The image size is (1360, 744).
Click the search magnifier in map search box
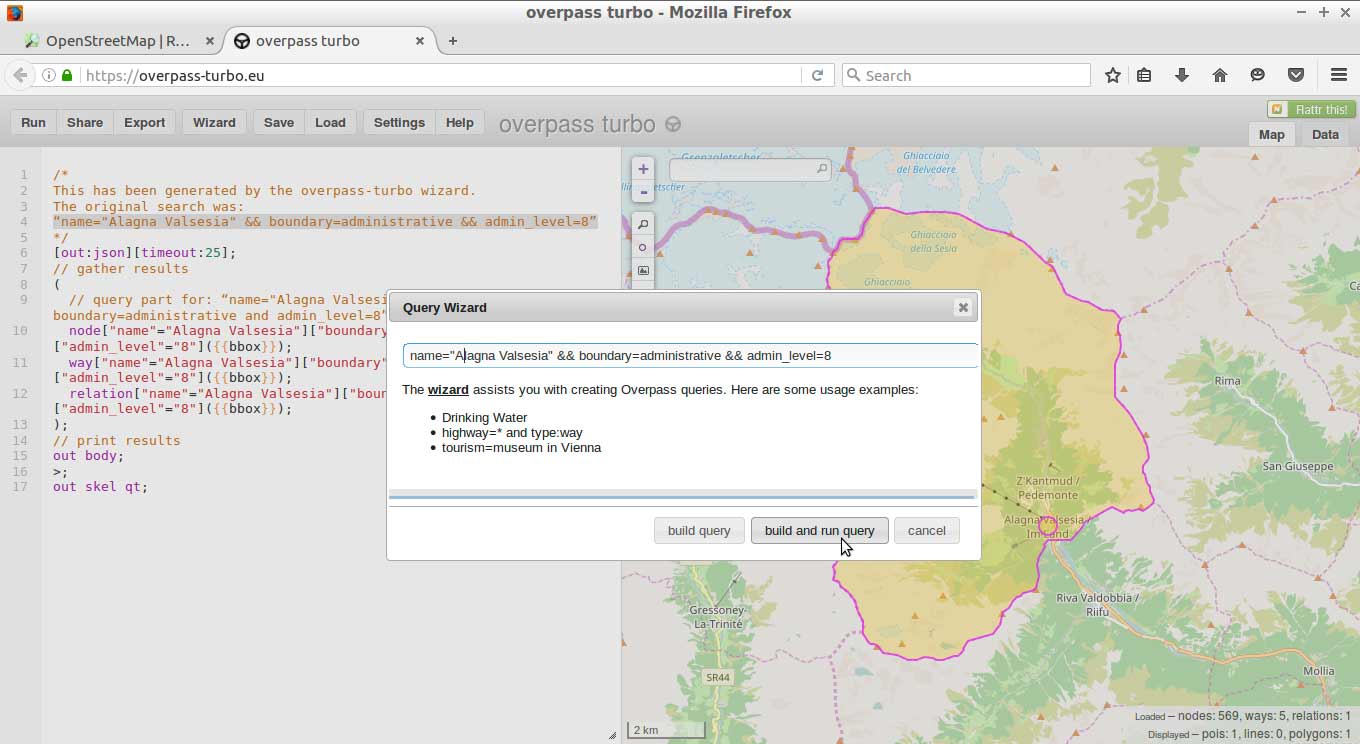822,169
